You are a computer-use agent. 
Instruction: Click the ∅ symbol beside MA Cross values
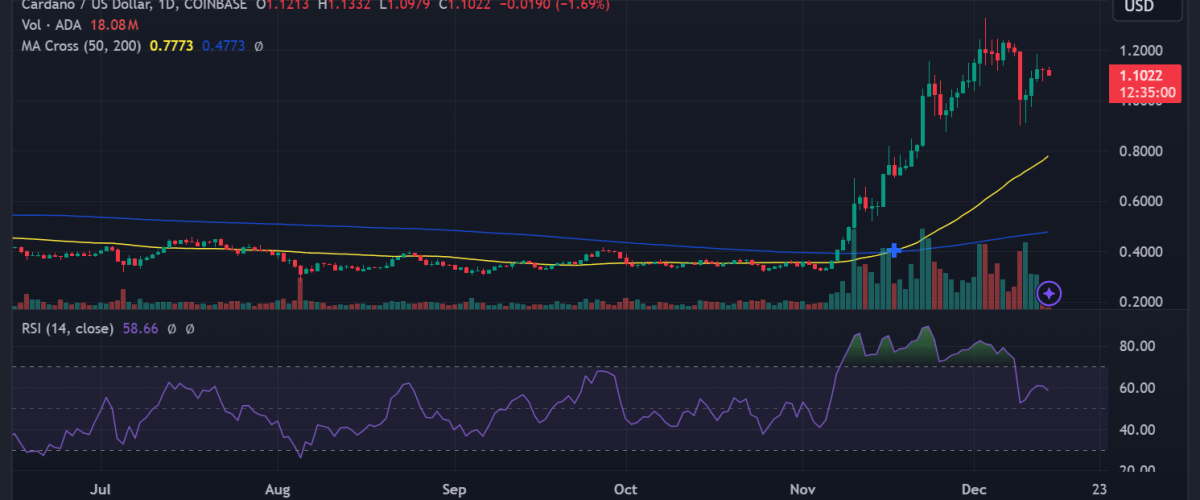point(258,46)
